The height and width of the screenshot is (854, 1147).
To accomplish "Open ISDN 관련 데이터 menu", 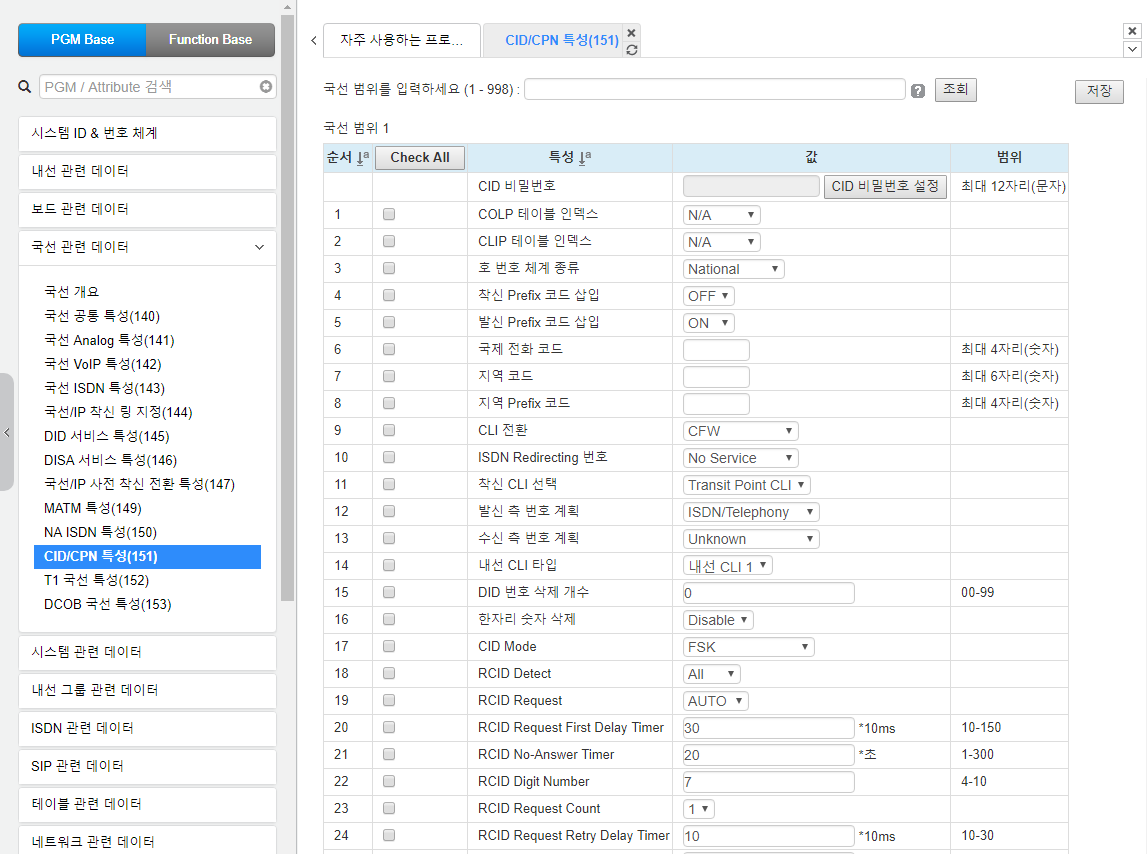I will [147, 728].
